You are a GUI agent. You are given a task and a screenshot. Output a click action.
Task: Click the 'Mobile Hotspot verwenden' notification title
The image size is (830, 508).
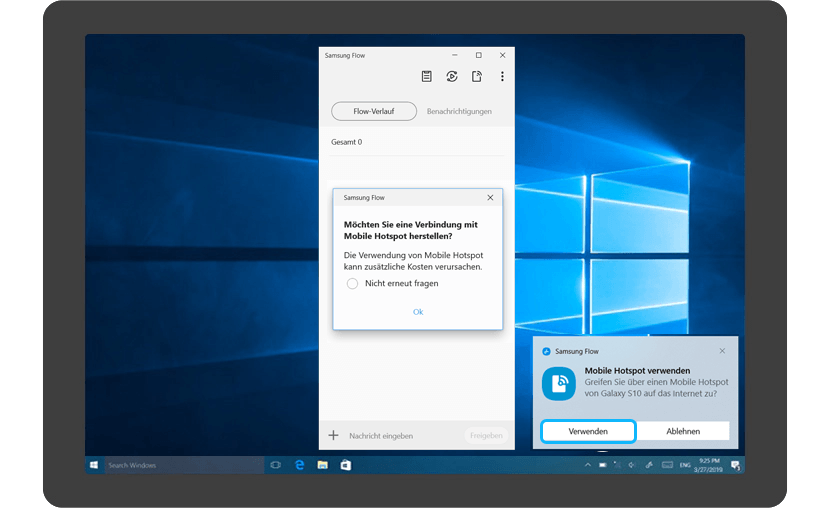[637, 370]
